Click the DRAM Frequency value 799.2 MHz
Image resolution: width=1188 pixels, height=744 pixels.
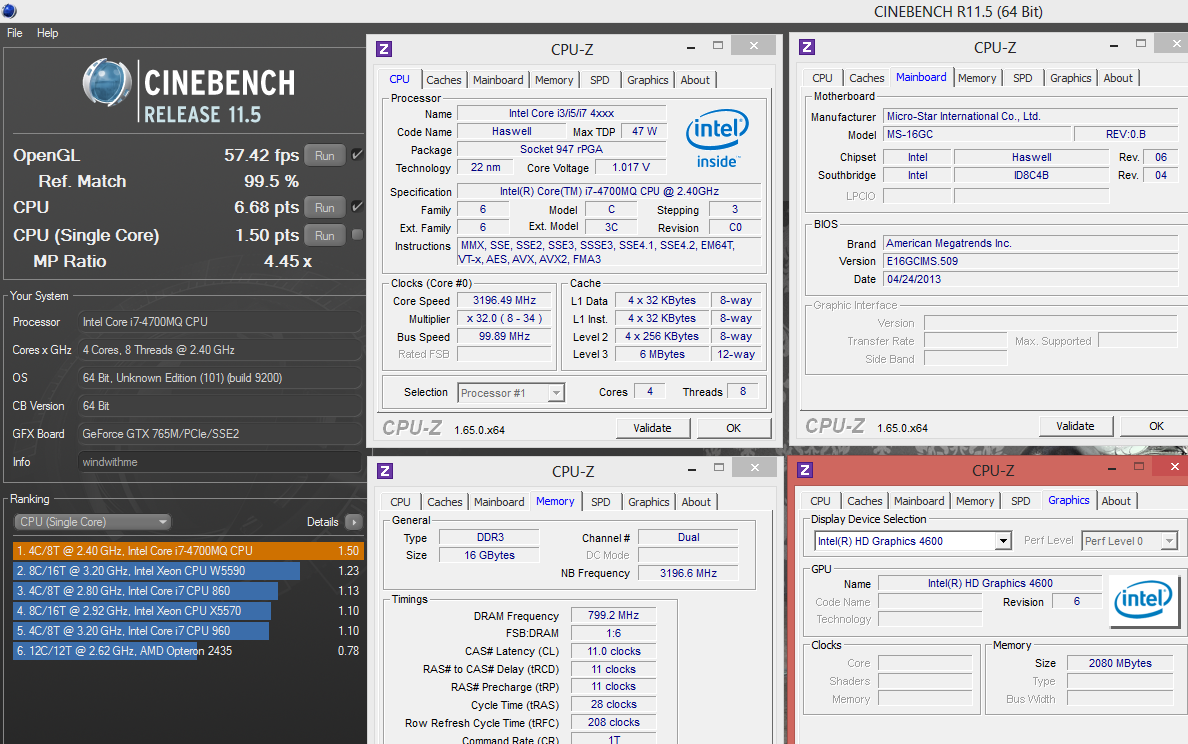[x=613, y=615]
